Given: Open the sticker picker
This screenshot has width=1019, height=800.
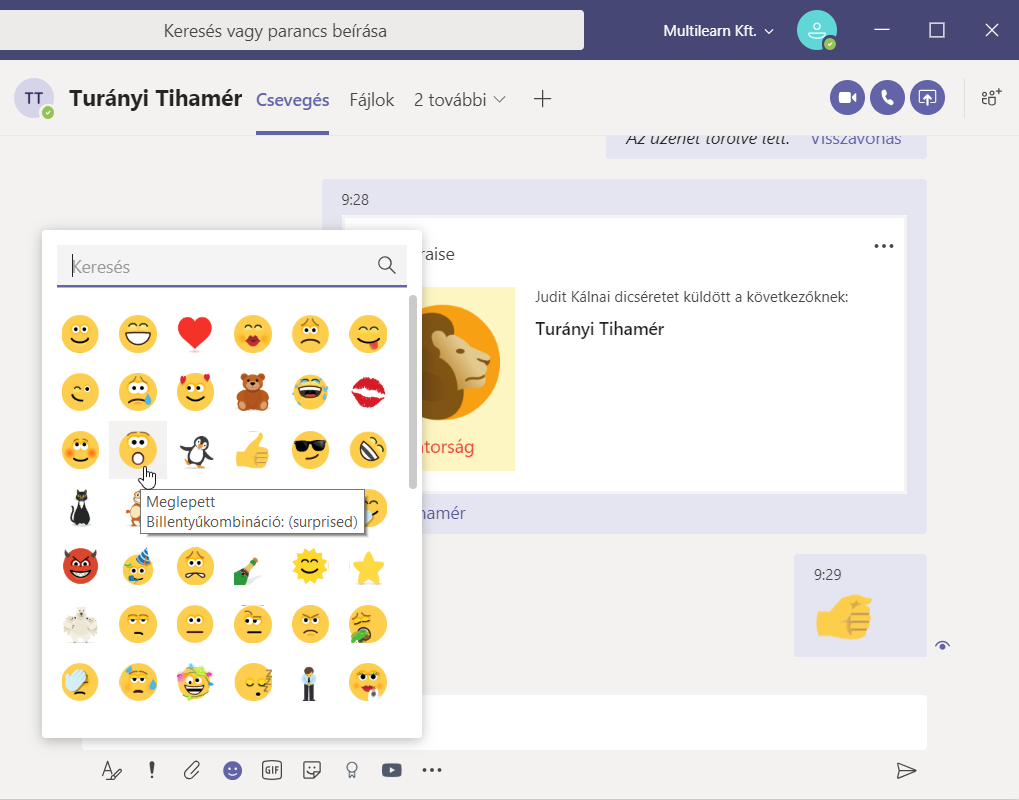Looking at the screenshot, I should tap(312, 770).
